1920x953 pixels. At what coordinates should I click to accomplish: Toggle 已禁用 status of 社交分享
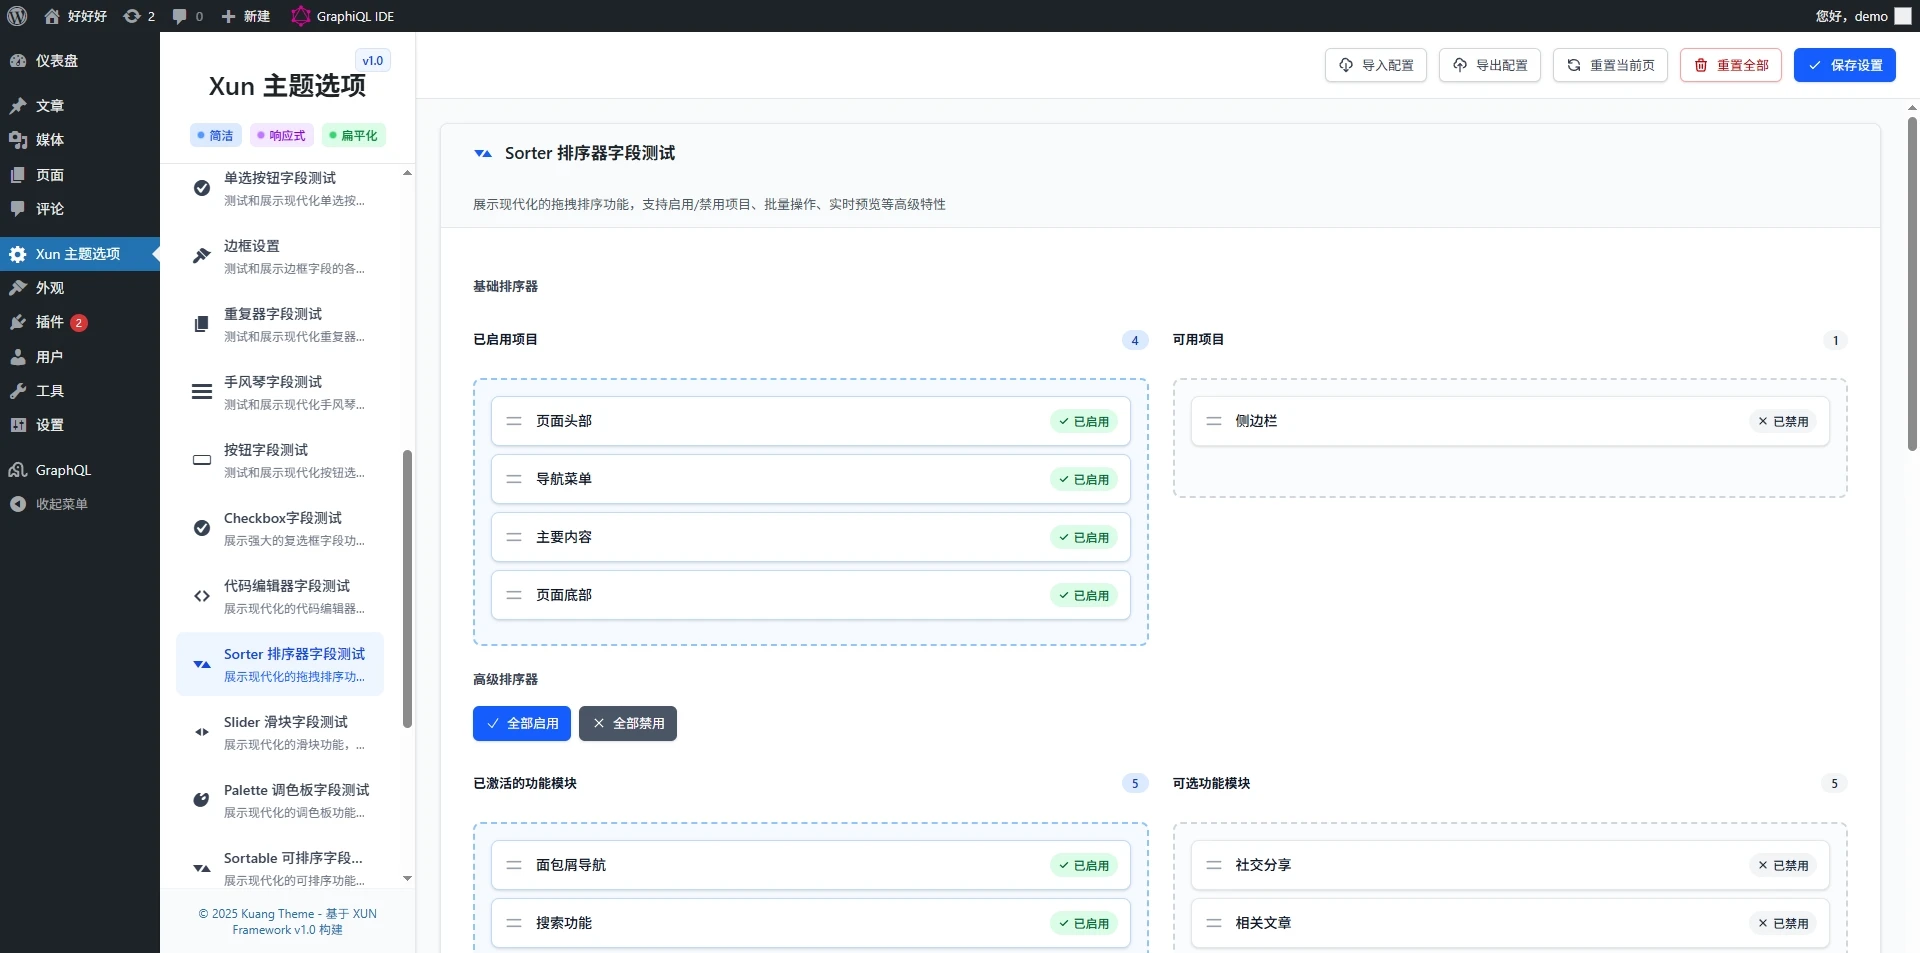[x=1783, y=866]
